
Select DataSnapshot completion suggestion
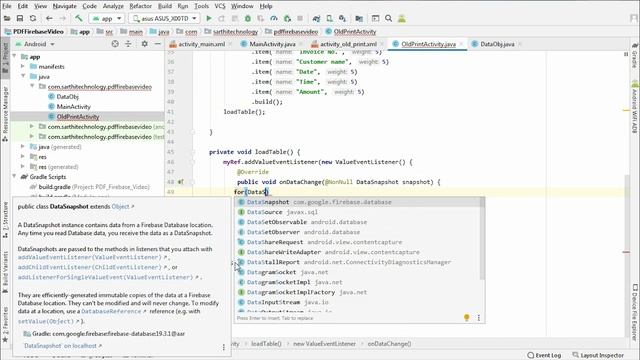pos(359,202)
